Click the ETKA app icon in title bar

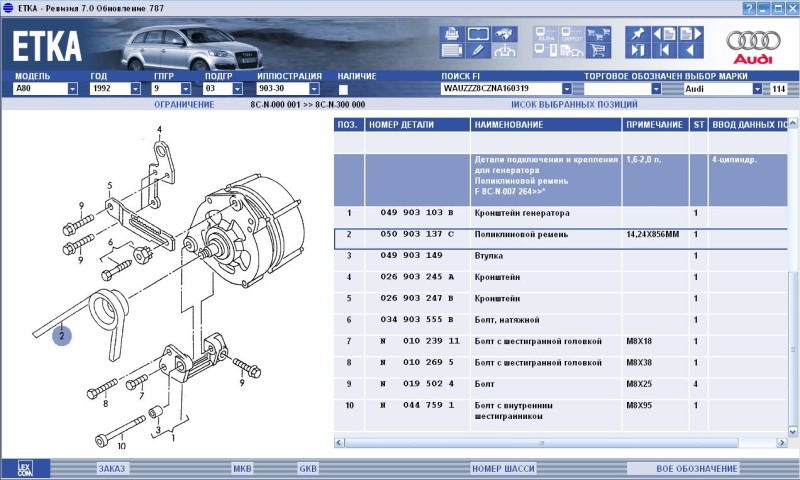point(8,8)
